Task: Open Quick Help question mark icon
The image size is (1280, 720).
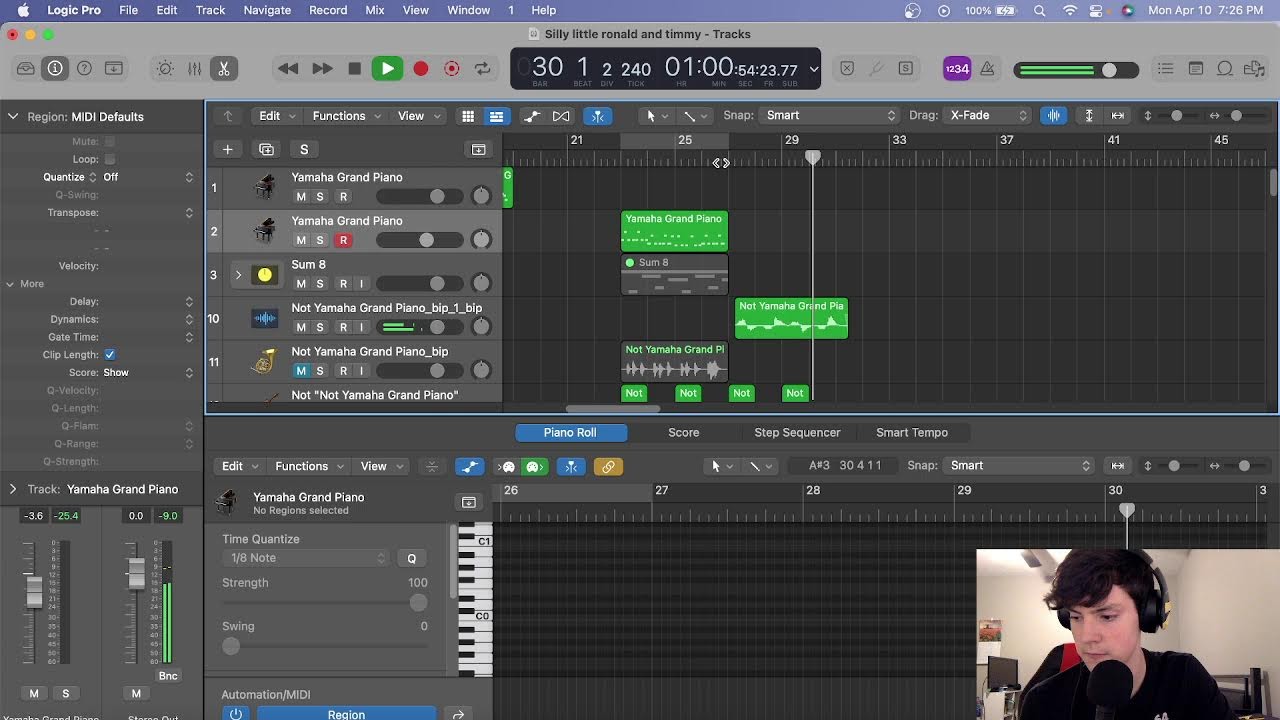Action: [85, 69]
